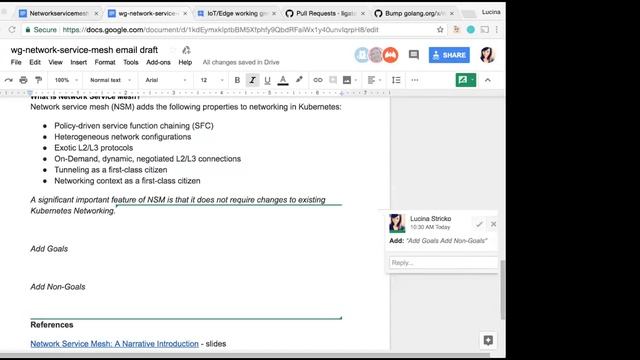The image size is (640, 360).
Task: Open the font size 12 dropdown
Action: click(x=212, y=80)
